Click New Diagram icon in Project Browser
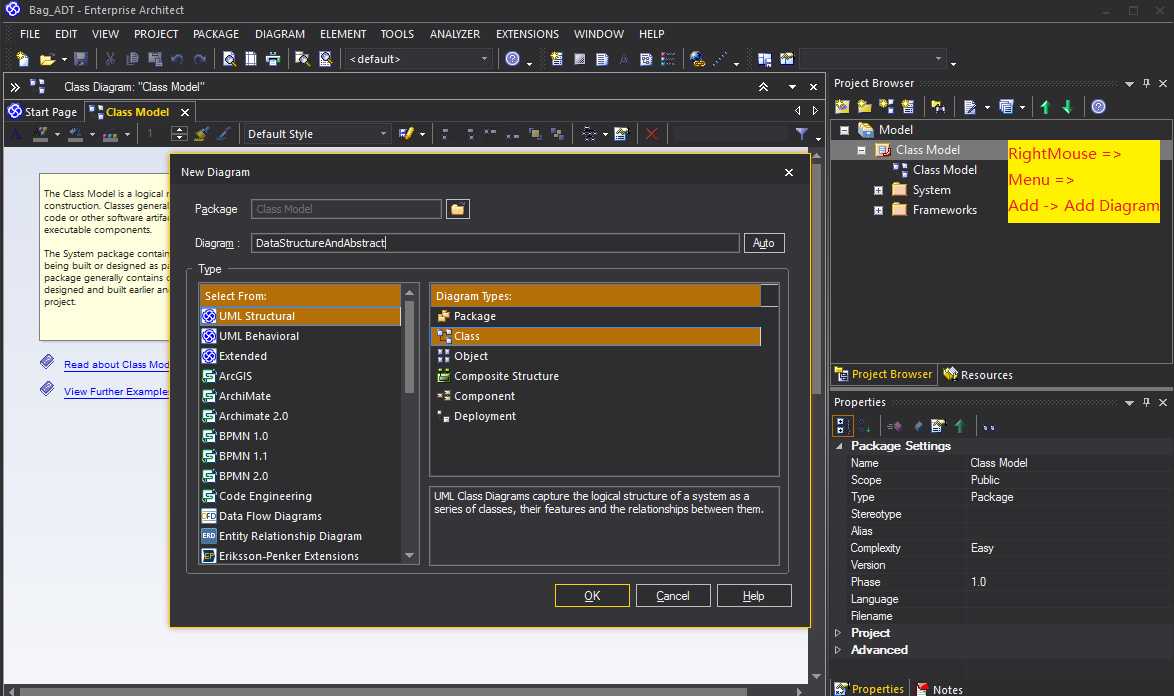The height and width of the screenshot is (696, 1174). [x=886, y=107]
